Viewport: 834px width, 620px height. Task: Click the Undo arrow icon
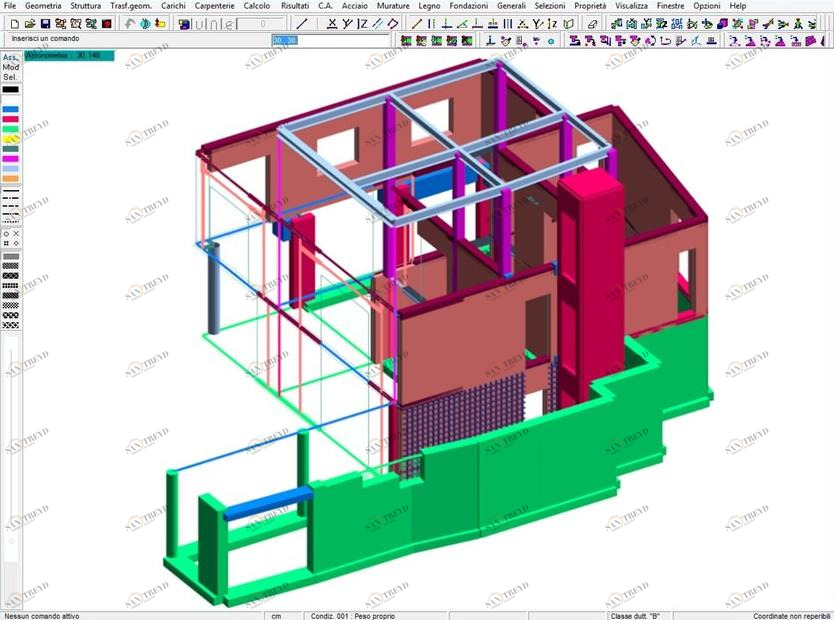click(130, 24)
